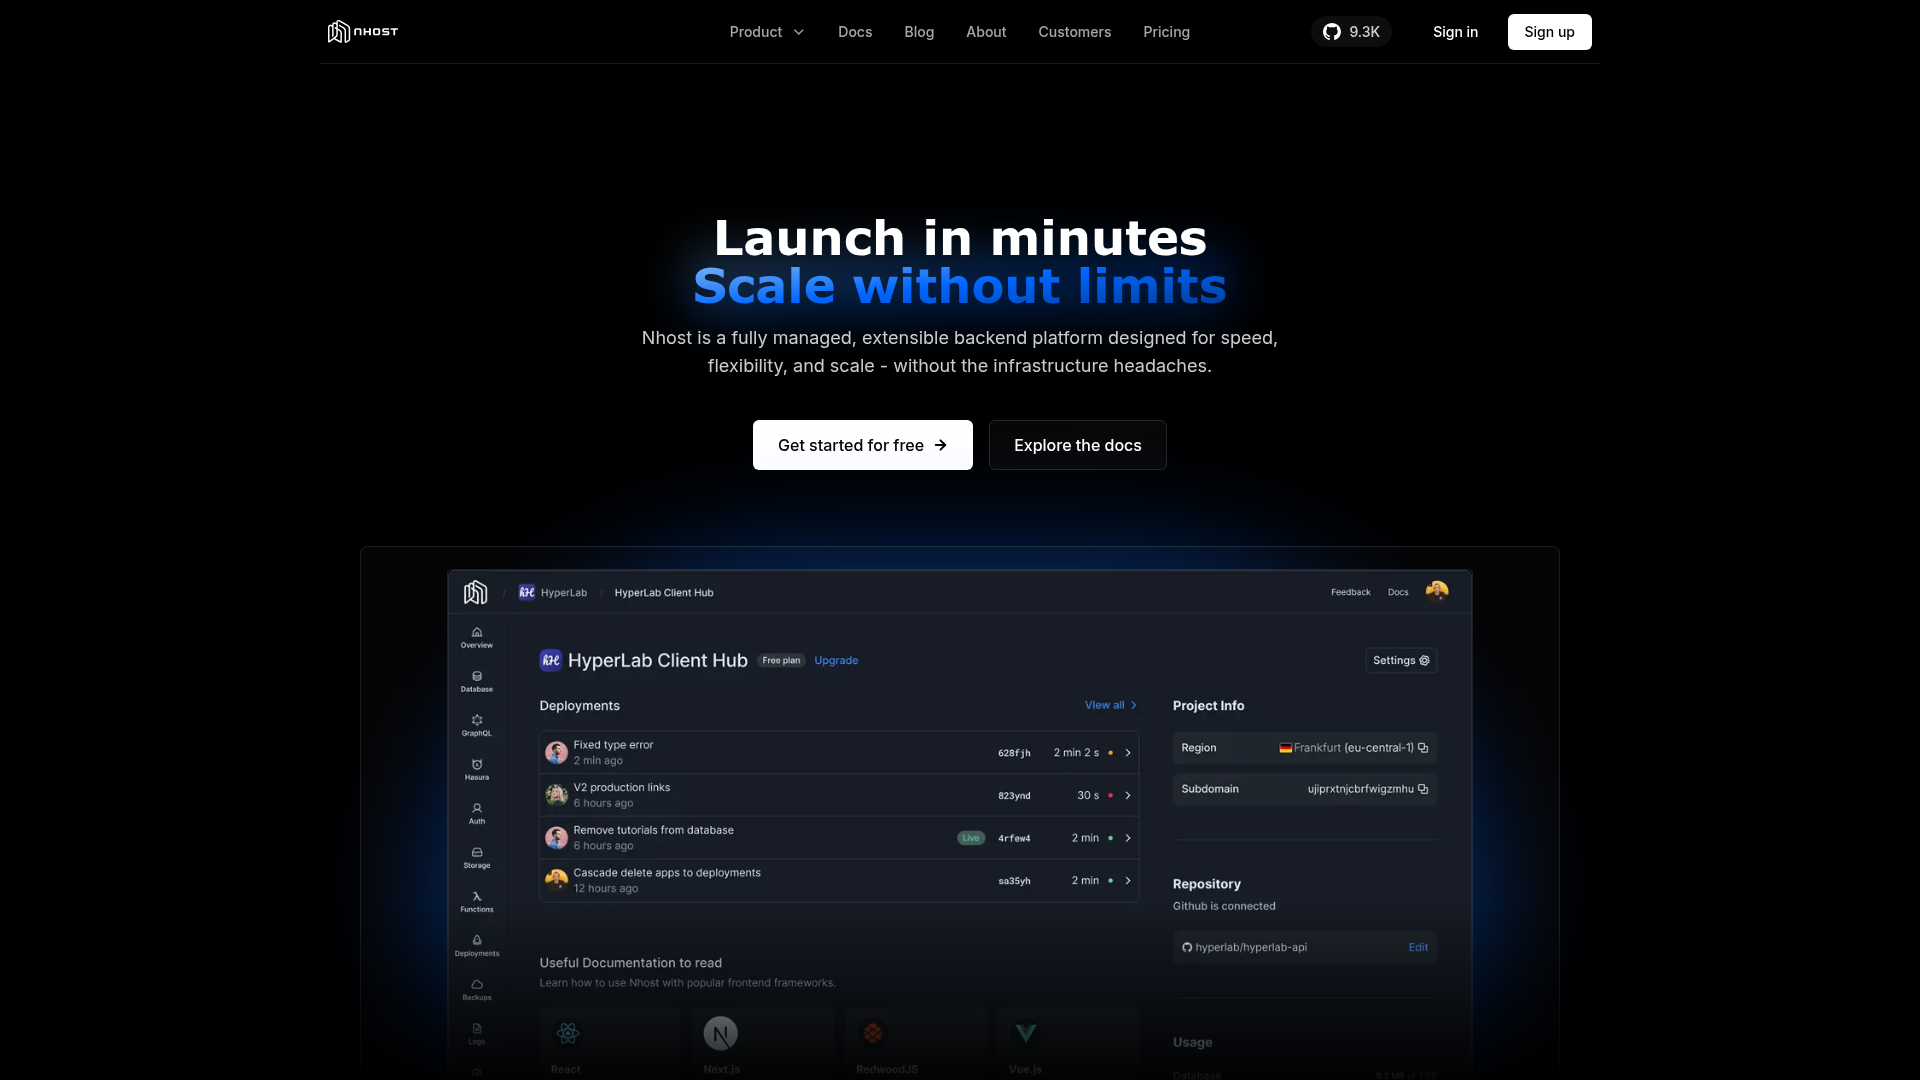The image size is (1920, 1080).
Task: Click the dashboard Nhost logo icon
Action: pos(476,592)
